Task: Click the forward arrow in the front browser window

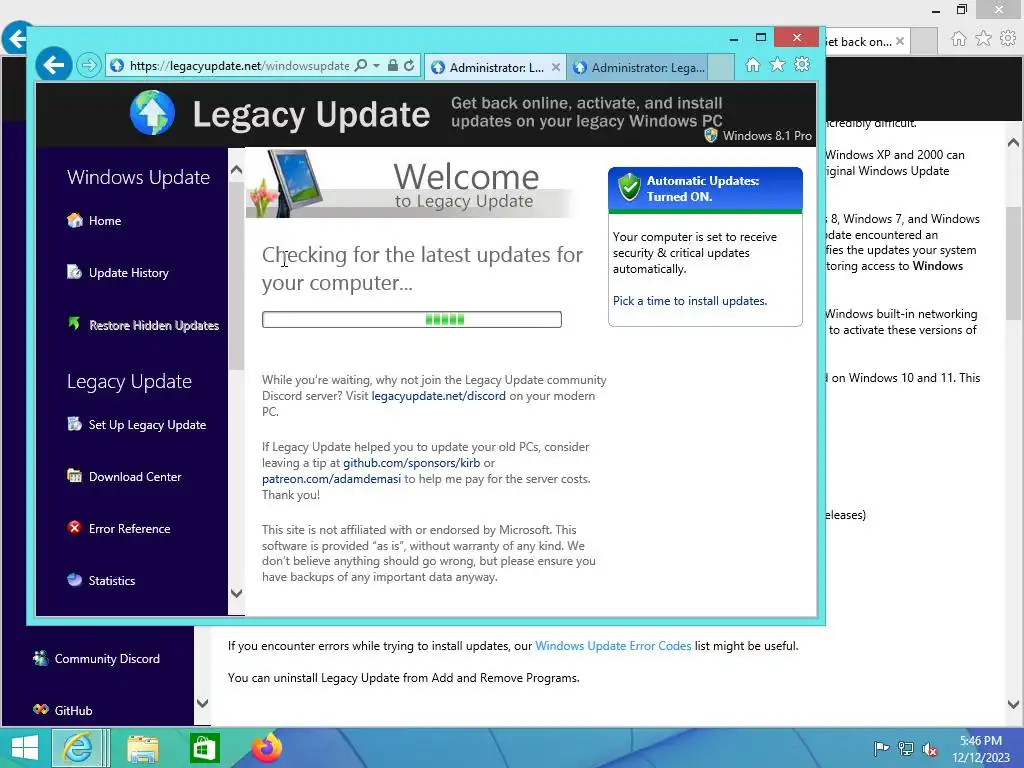Action: point(88,65)
